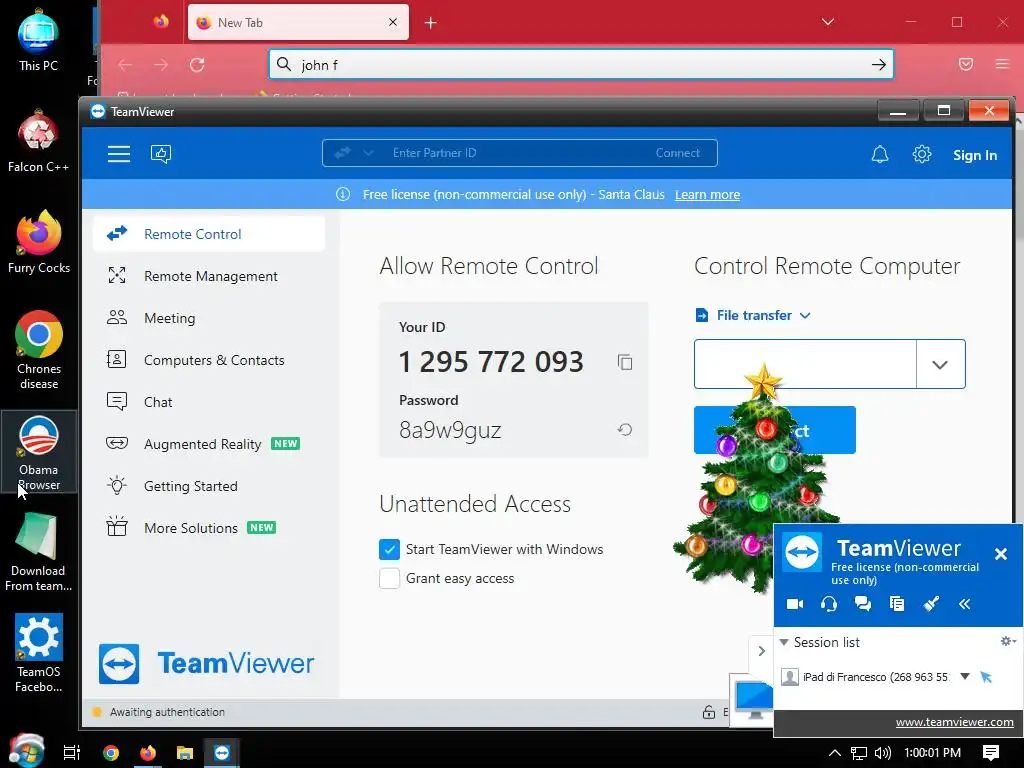The image size is (1024, 768).
Task: Open the iPad di Francesco session dropdown
Action: [x=965, y=677]
